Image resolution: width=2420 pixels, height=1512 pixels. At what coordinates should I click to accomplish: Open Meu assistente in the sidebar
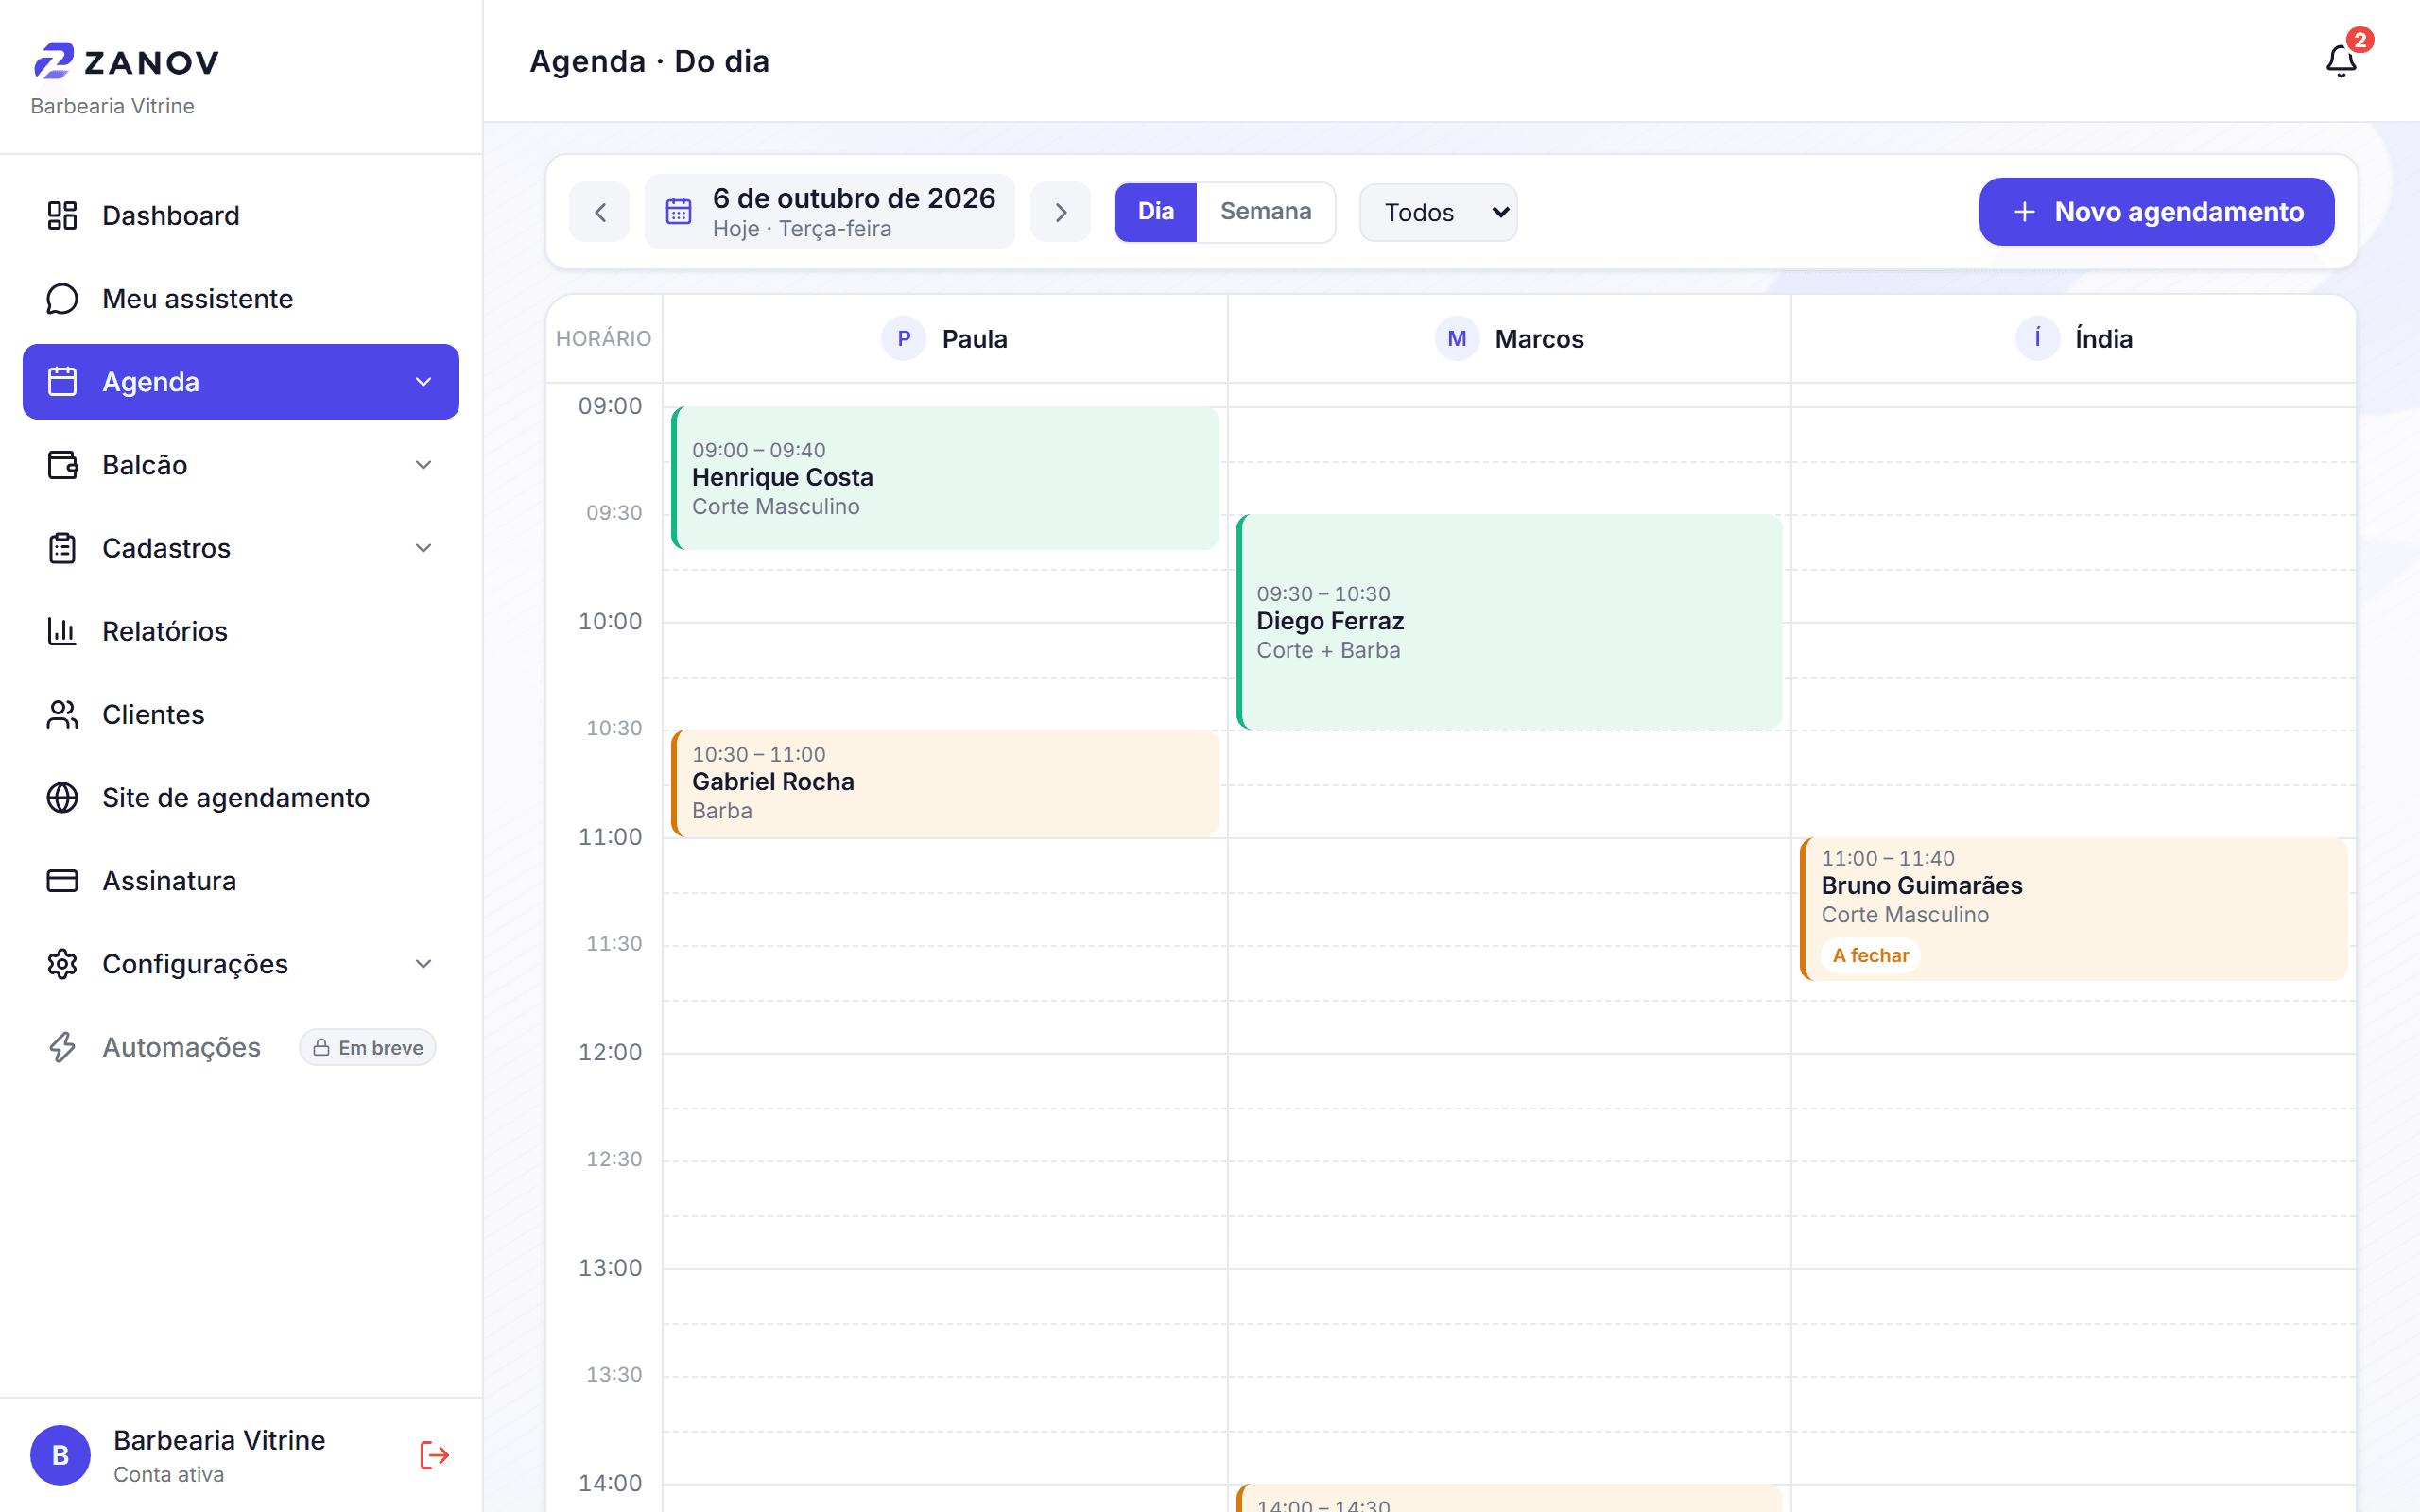coord(241,298)
